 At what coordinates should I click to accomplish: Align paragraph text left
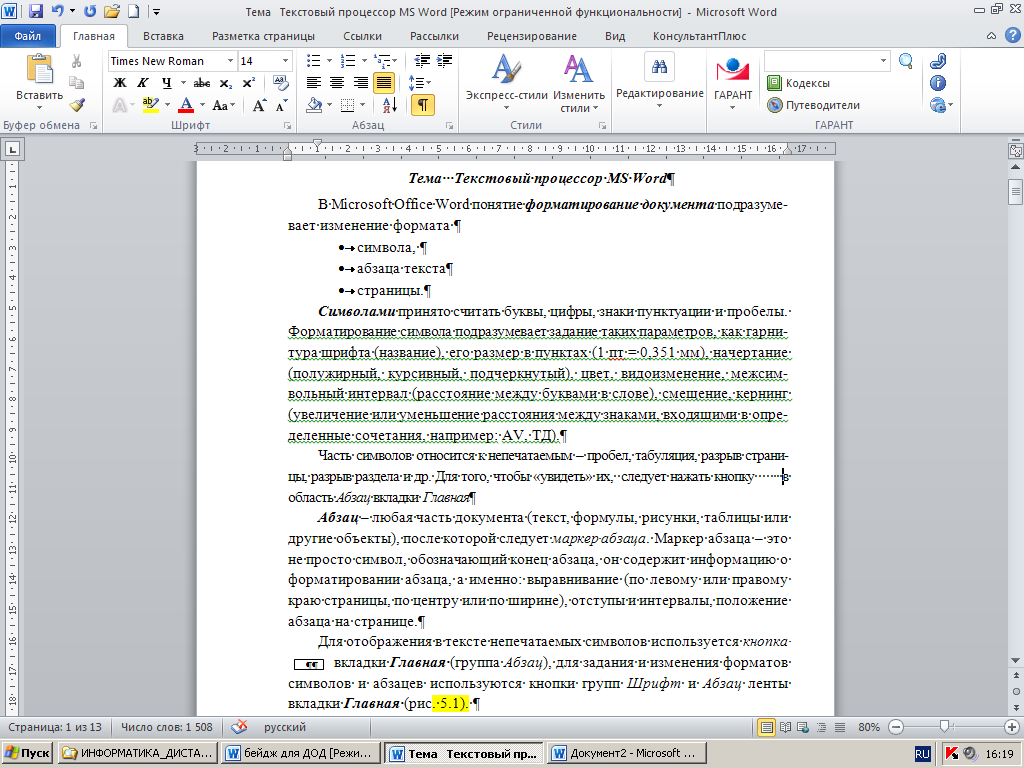[314, 83]
